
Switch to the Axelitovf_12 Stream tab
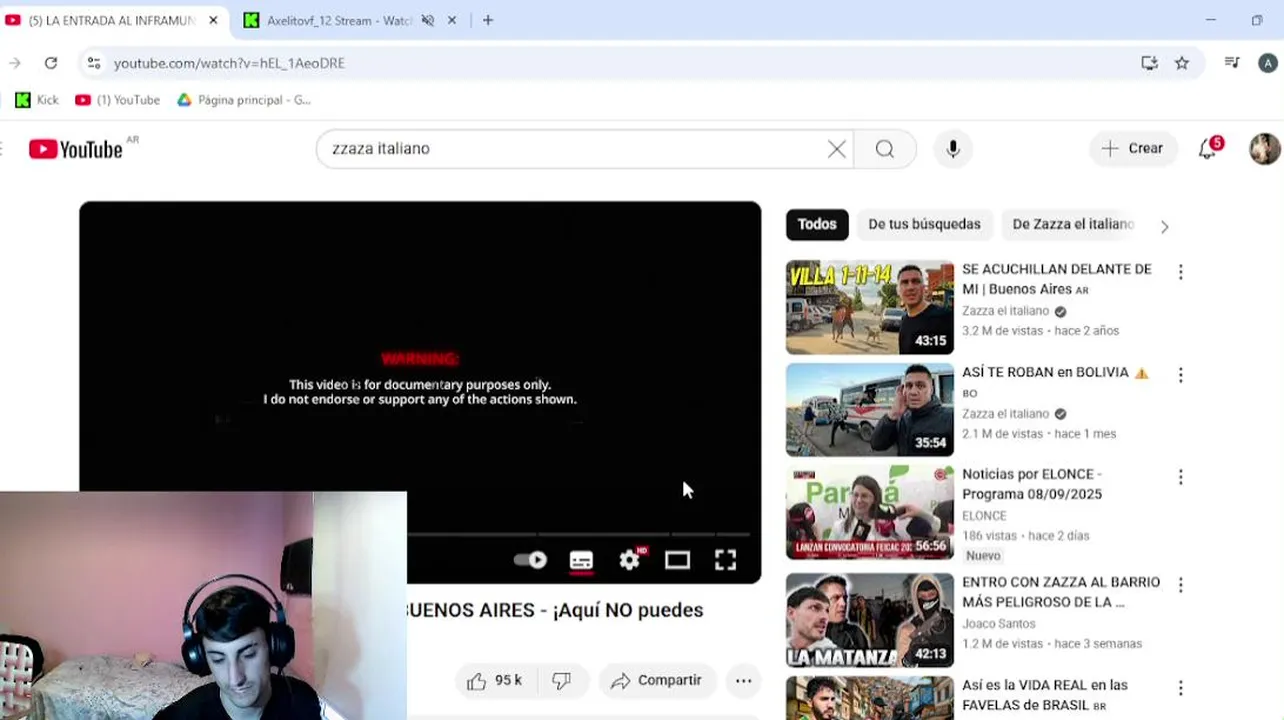340,20
